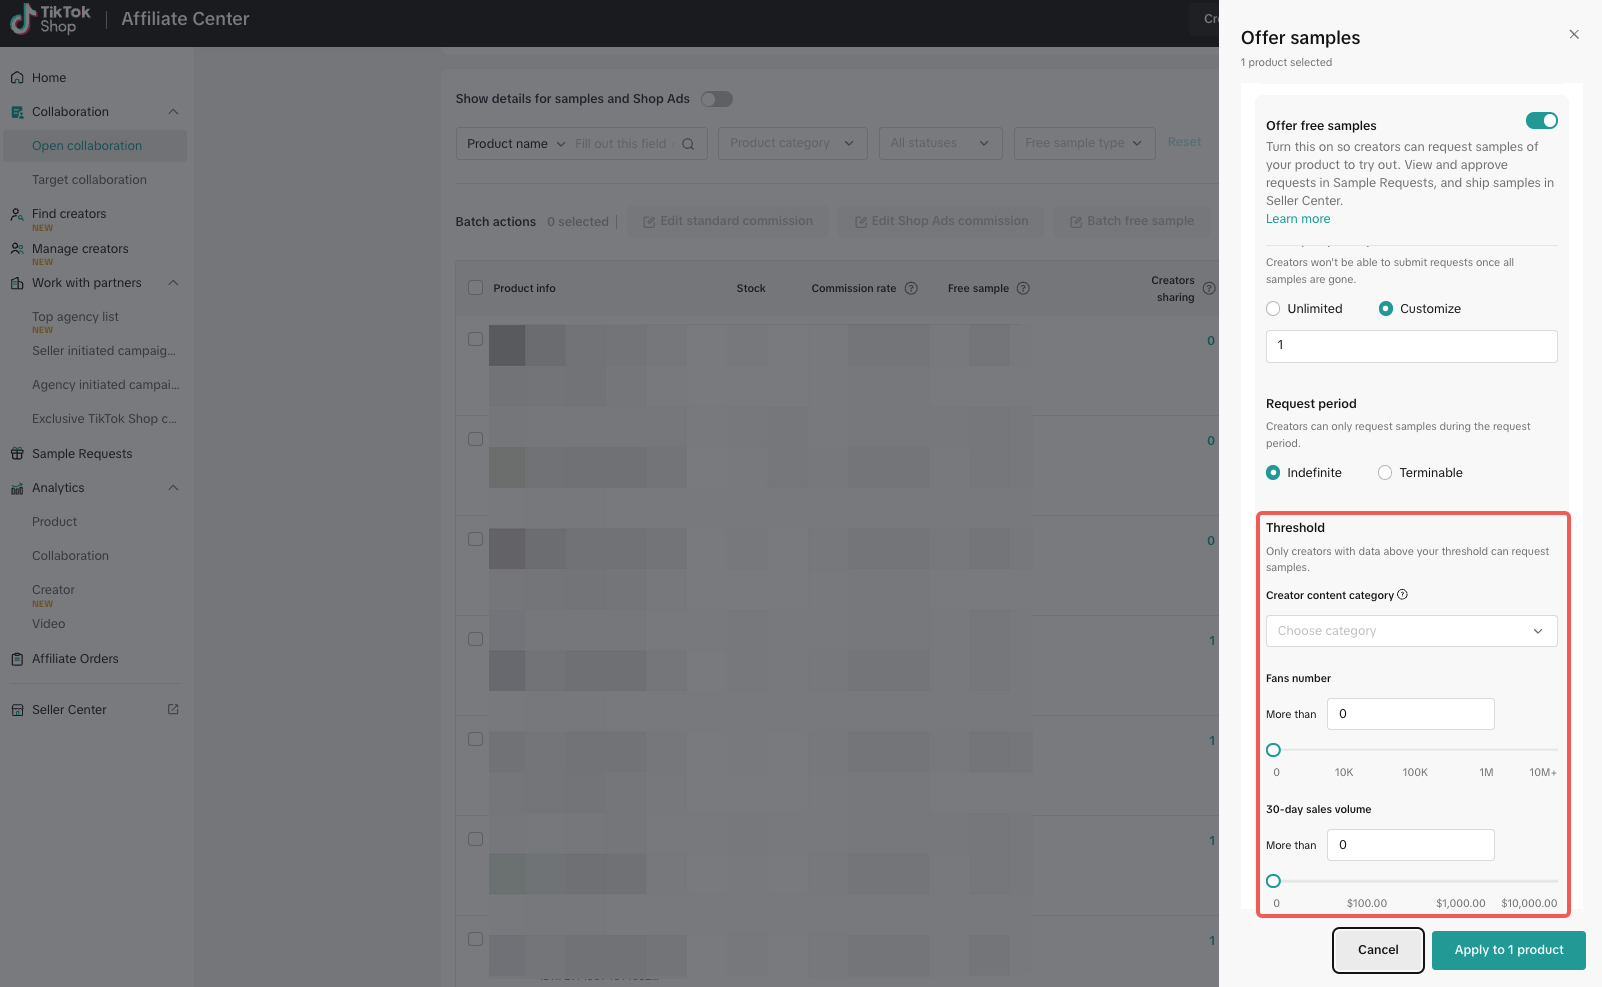
Task: Select the Terminable request period option
Action: [1385, 473]
